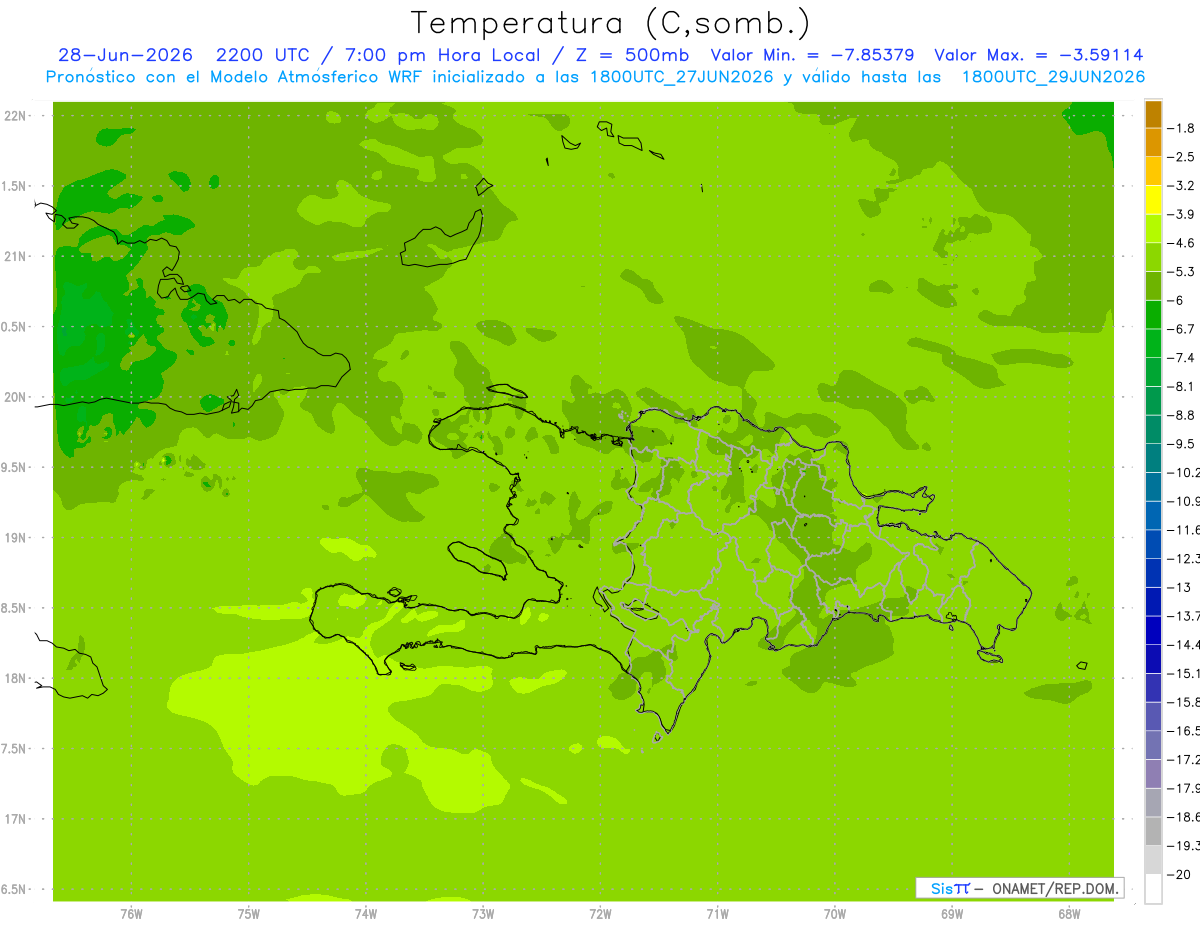Click the '-7.4' color scale value
Image resolution: width=1200 pixels, height=927 pixels.
[x=1181, y=358]
